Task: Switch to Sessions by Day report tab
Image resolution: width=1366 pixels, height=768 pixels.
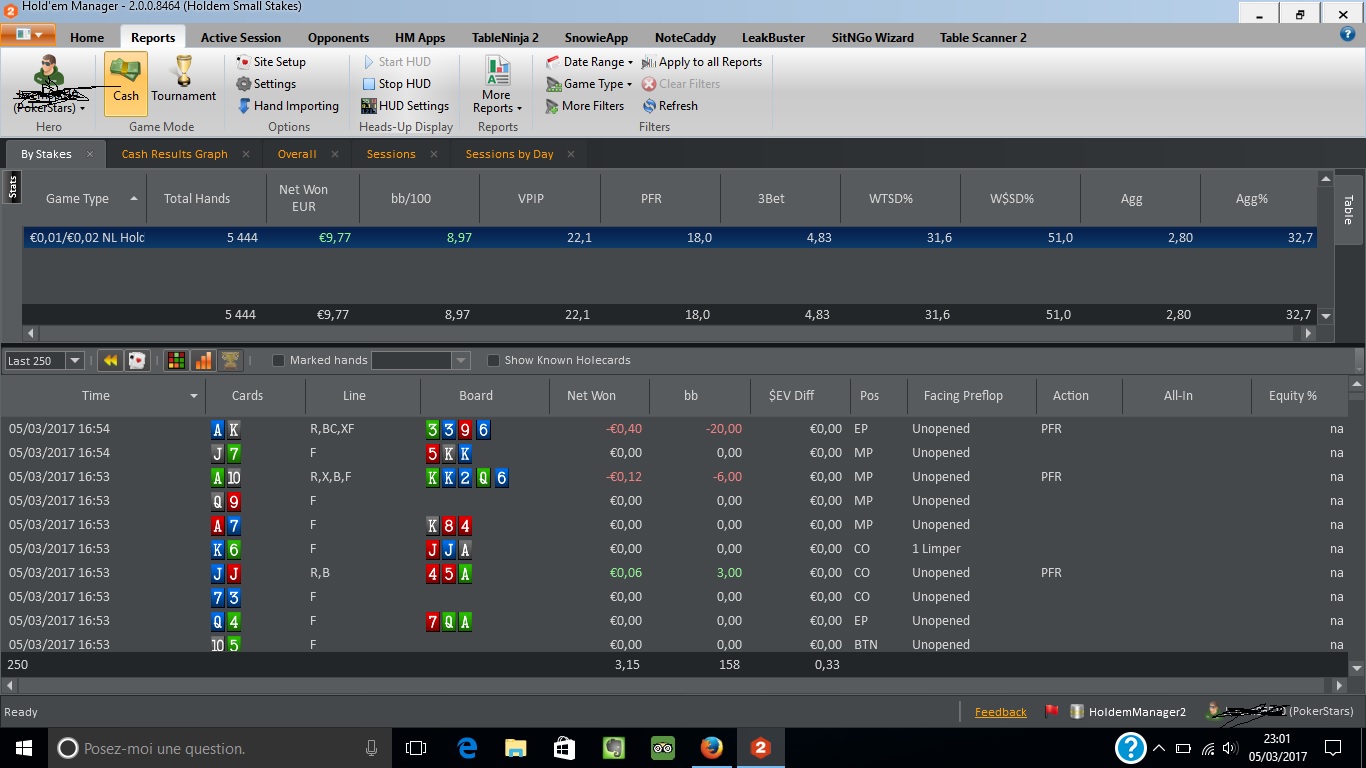Action: click(x=509, y=154)
